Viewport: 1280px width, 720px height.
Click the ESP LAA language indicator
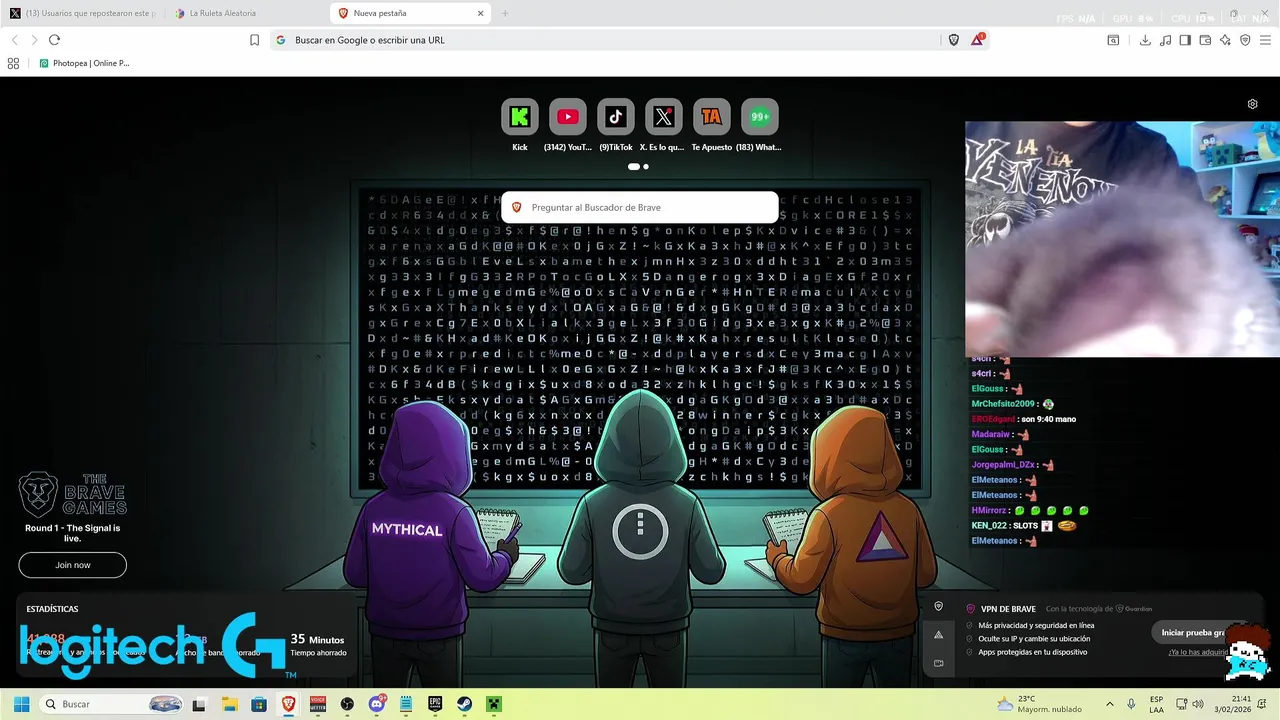[1156, 704]
